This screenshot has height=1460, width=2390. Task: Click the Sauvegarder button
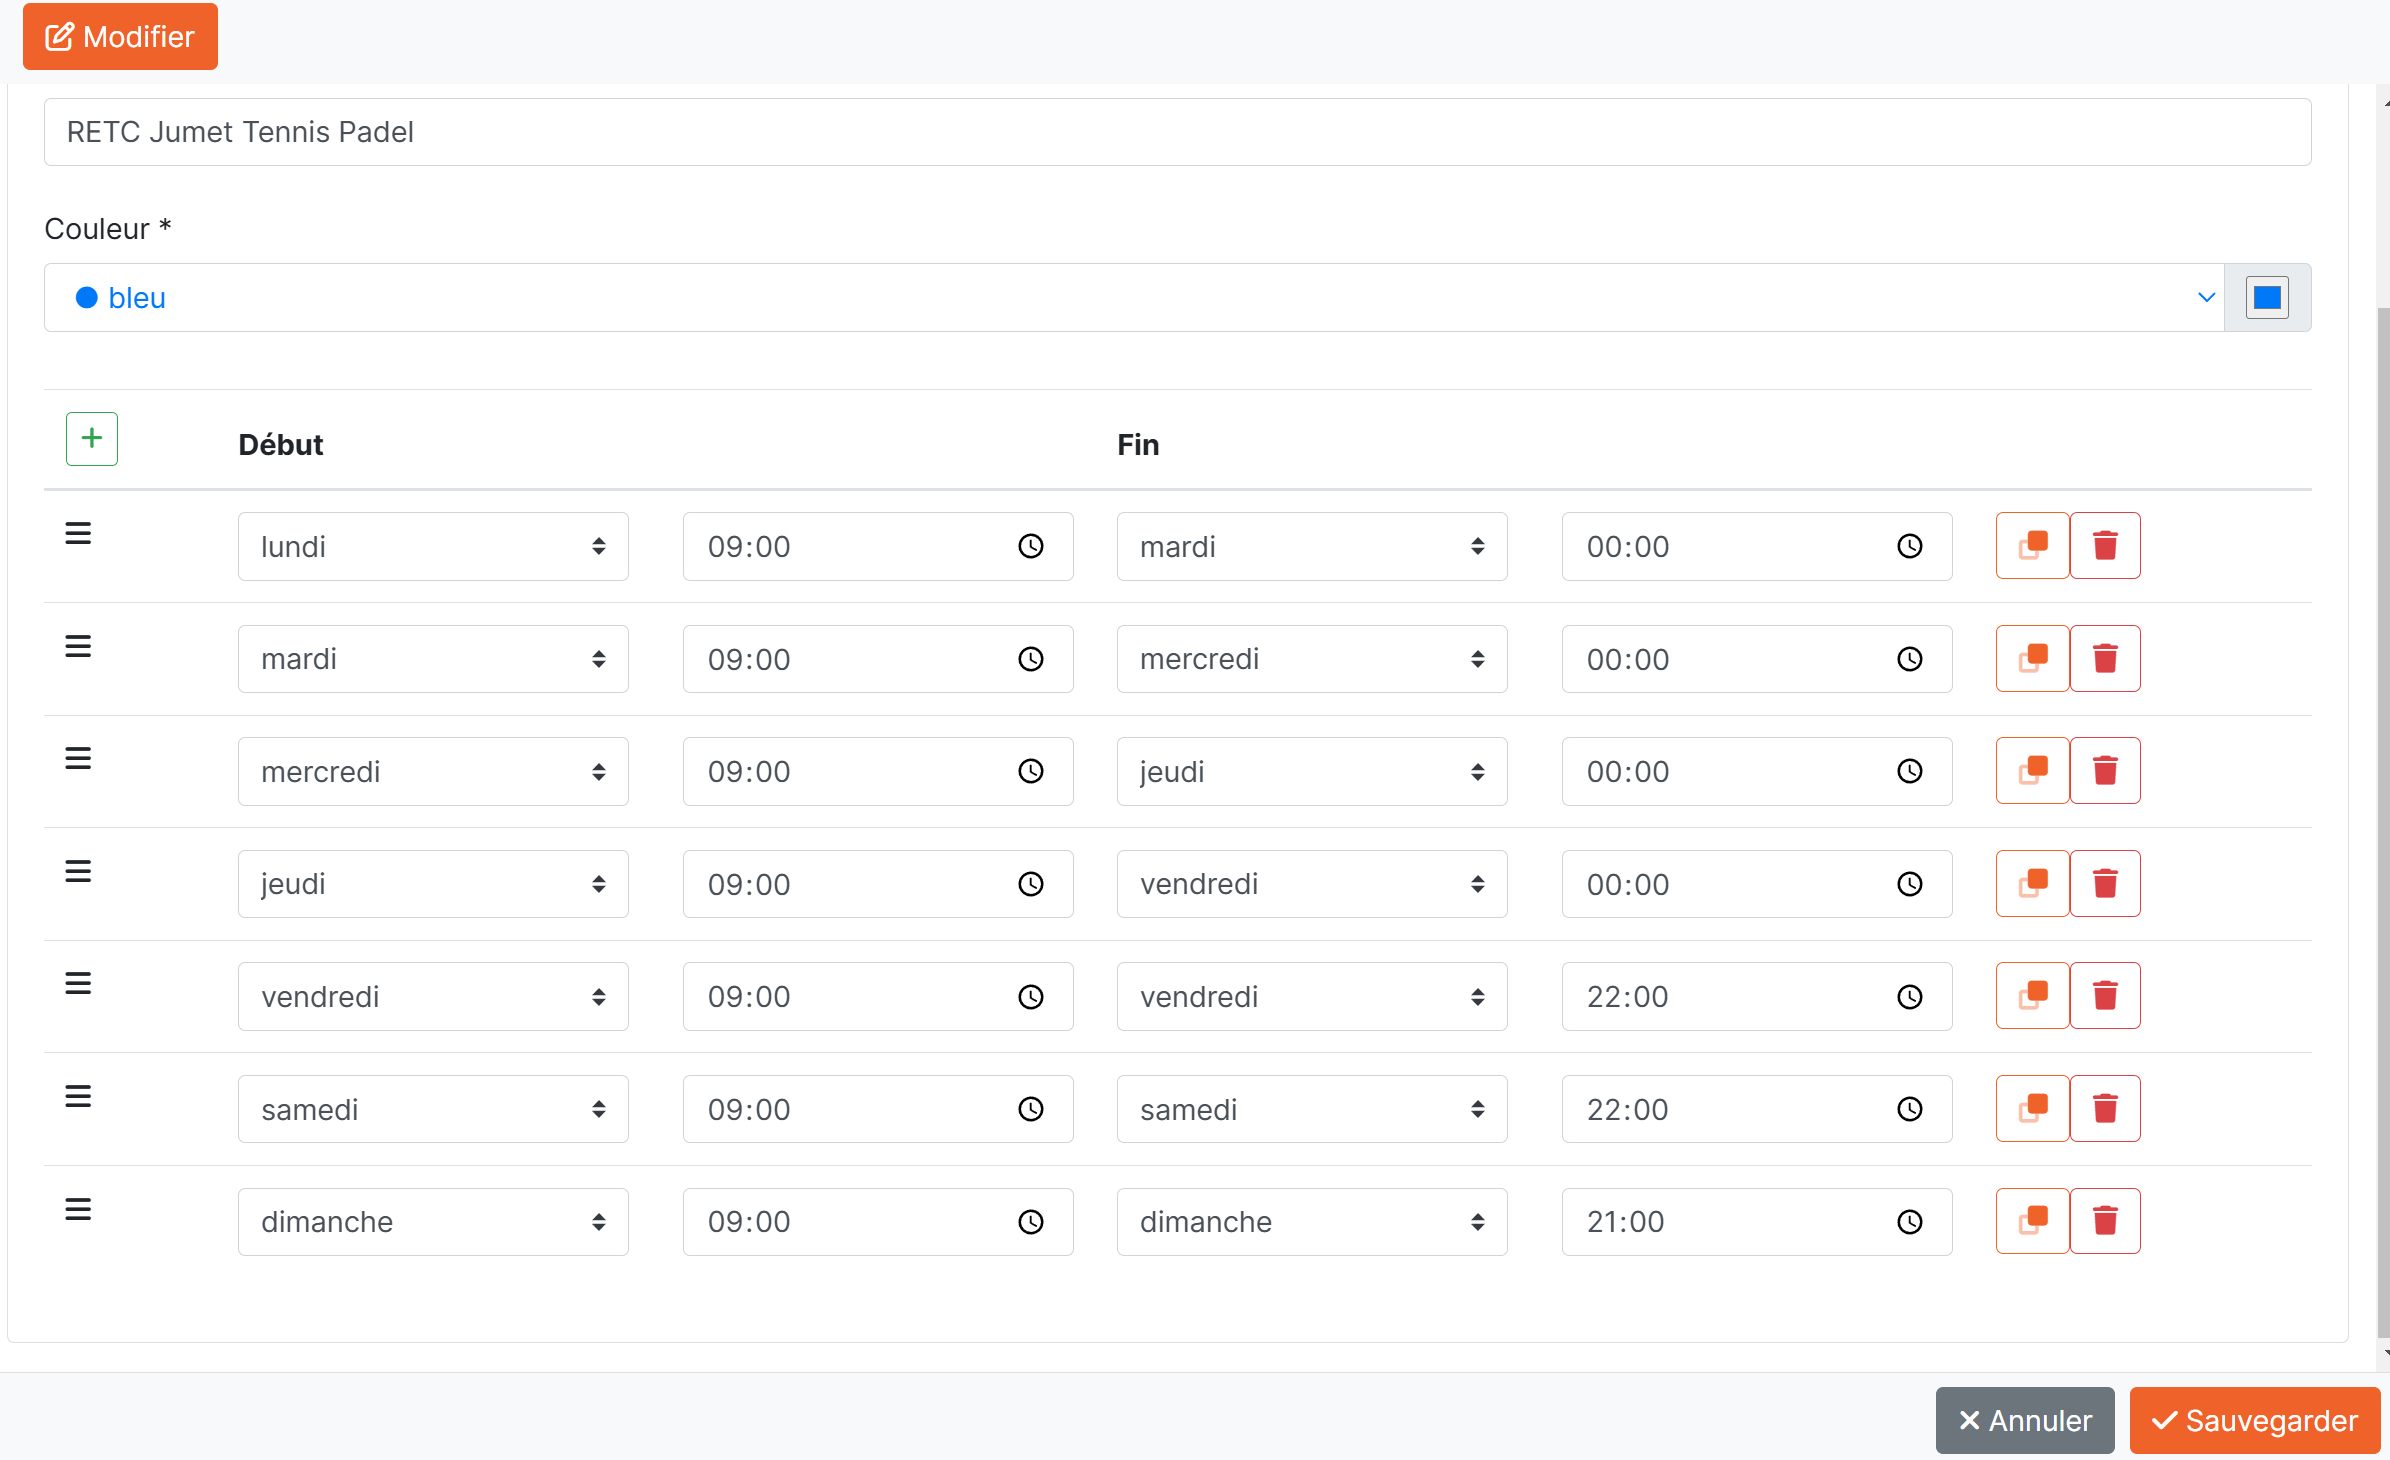pyautogui.click(x=2254, y=1420)
